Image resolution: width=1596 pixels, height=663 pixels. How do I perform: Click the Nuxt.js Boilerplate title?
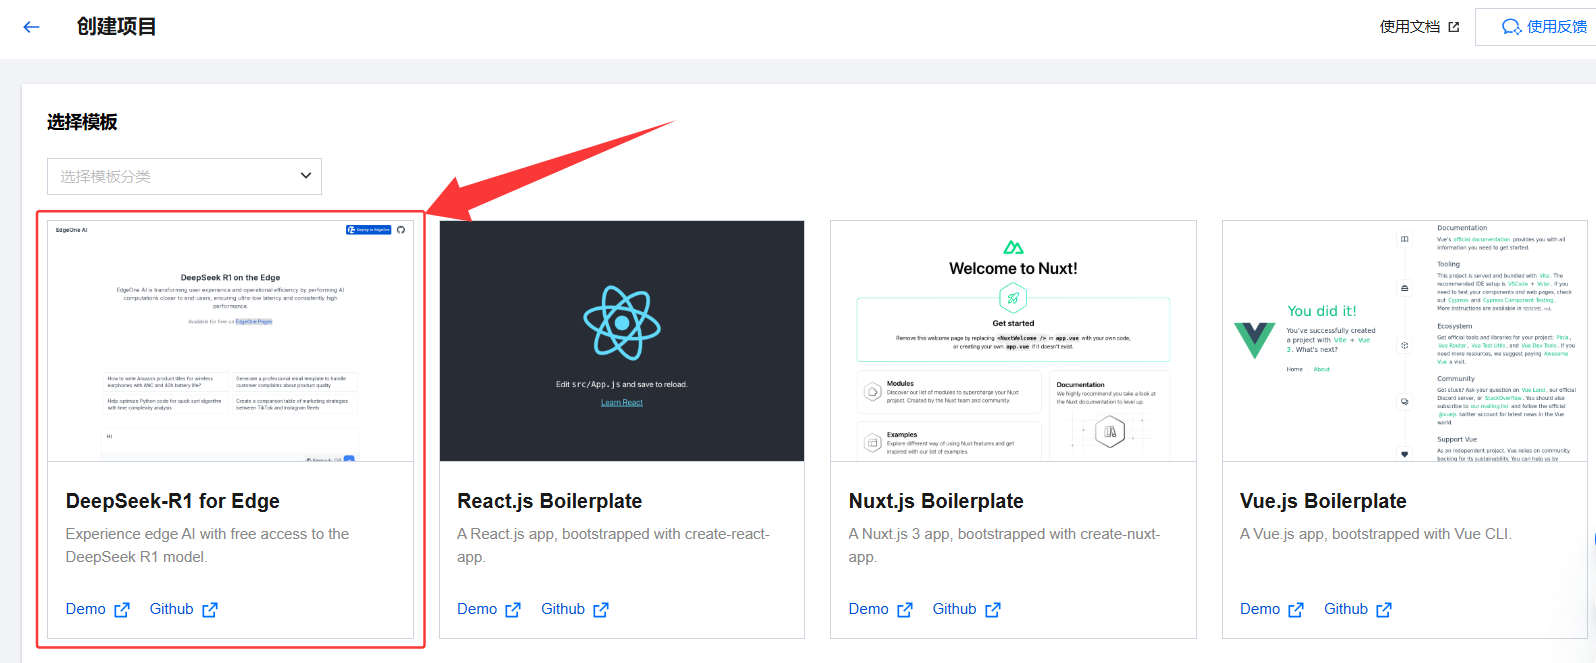936,501
